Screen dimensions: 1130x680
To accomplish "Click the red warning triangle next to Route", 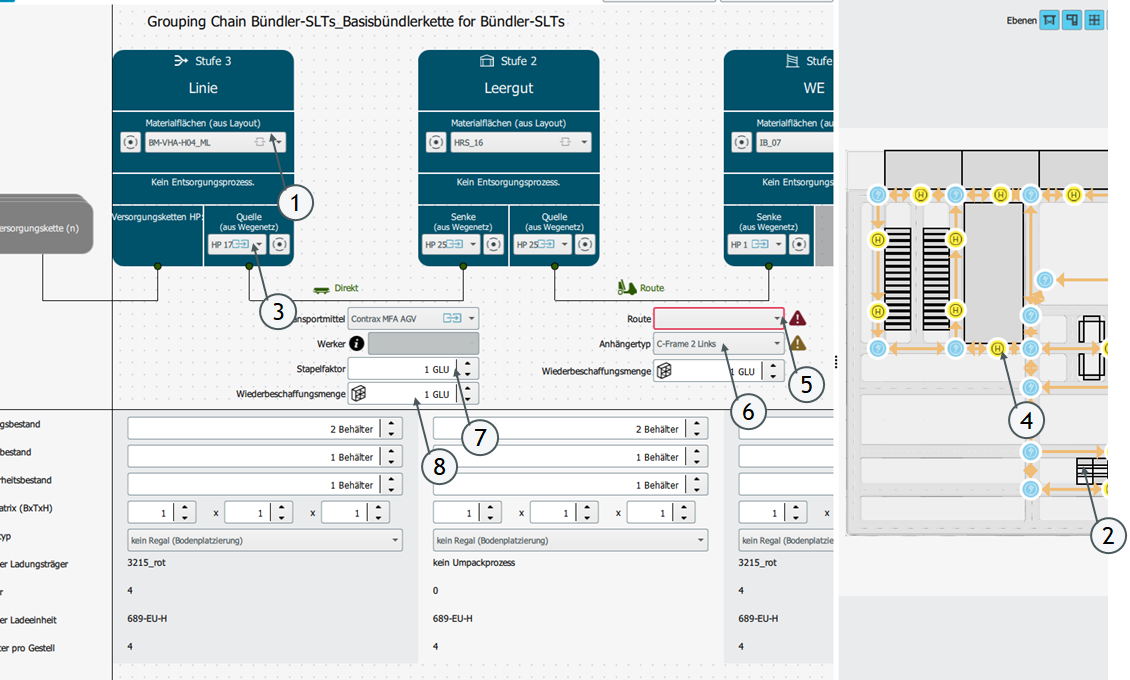I will pos(798,319).
